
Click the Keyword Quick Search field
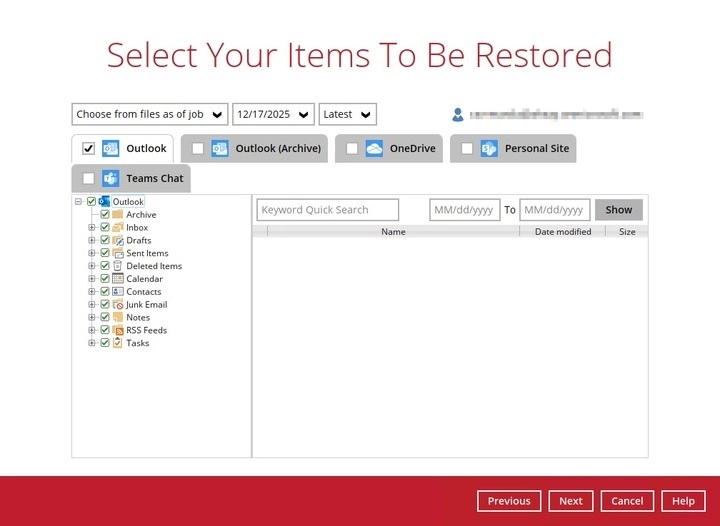point(327,210)
